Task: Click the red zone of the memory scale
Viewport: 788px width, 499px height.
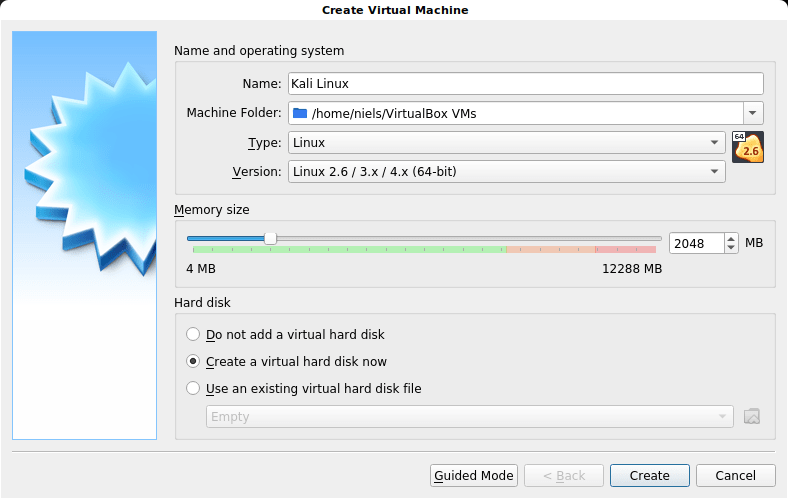Action: [x=626, y=249]
